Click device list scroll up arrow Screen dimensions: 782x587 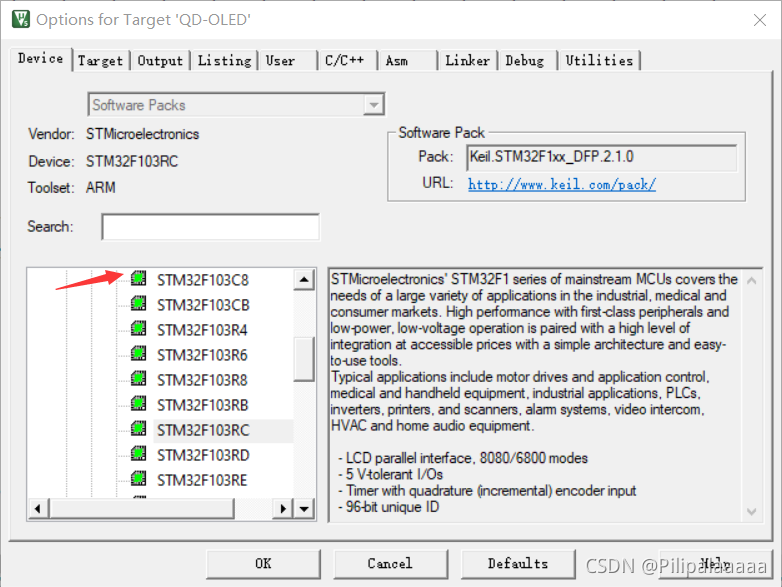tap(304, 279)
